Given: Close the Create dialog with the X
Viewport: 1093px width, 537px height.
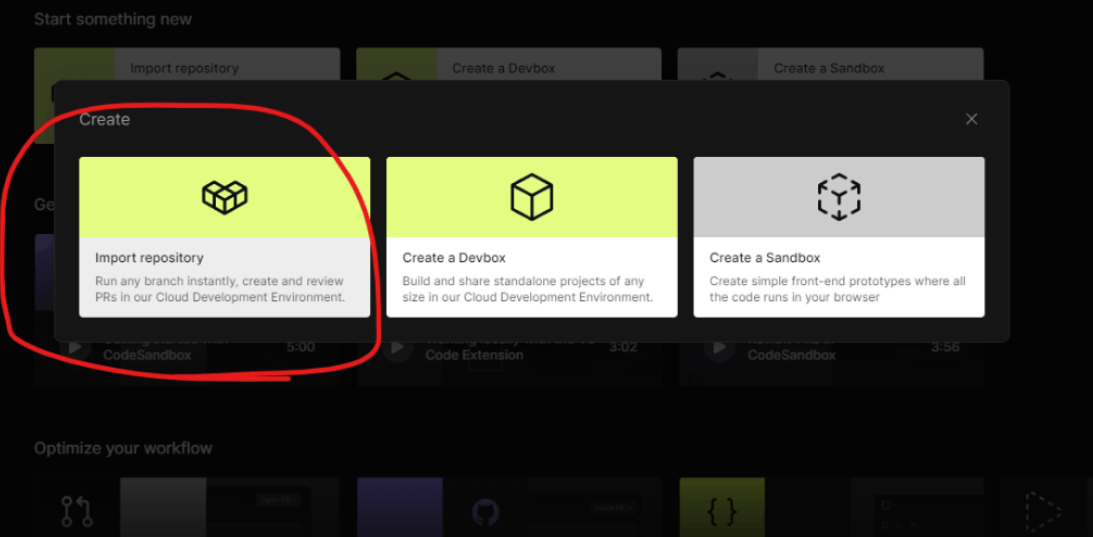Looking at the screenshot, I should pos(971,119).
